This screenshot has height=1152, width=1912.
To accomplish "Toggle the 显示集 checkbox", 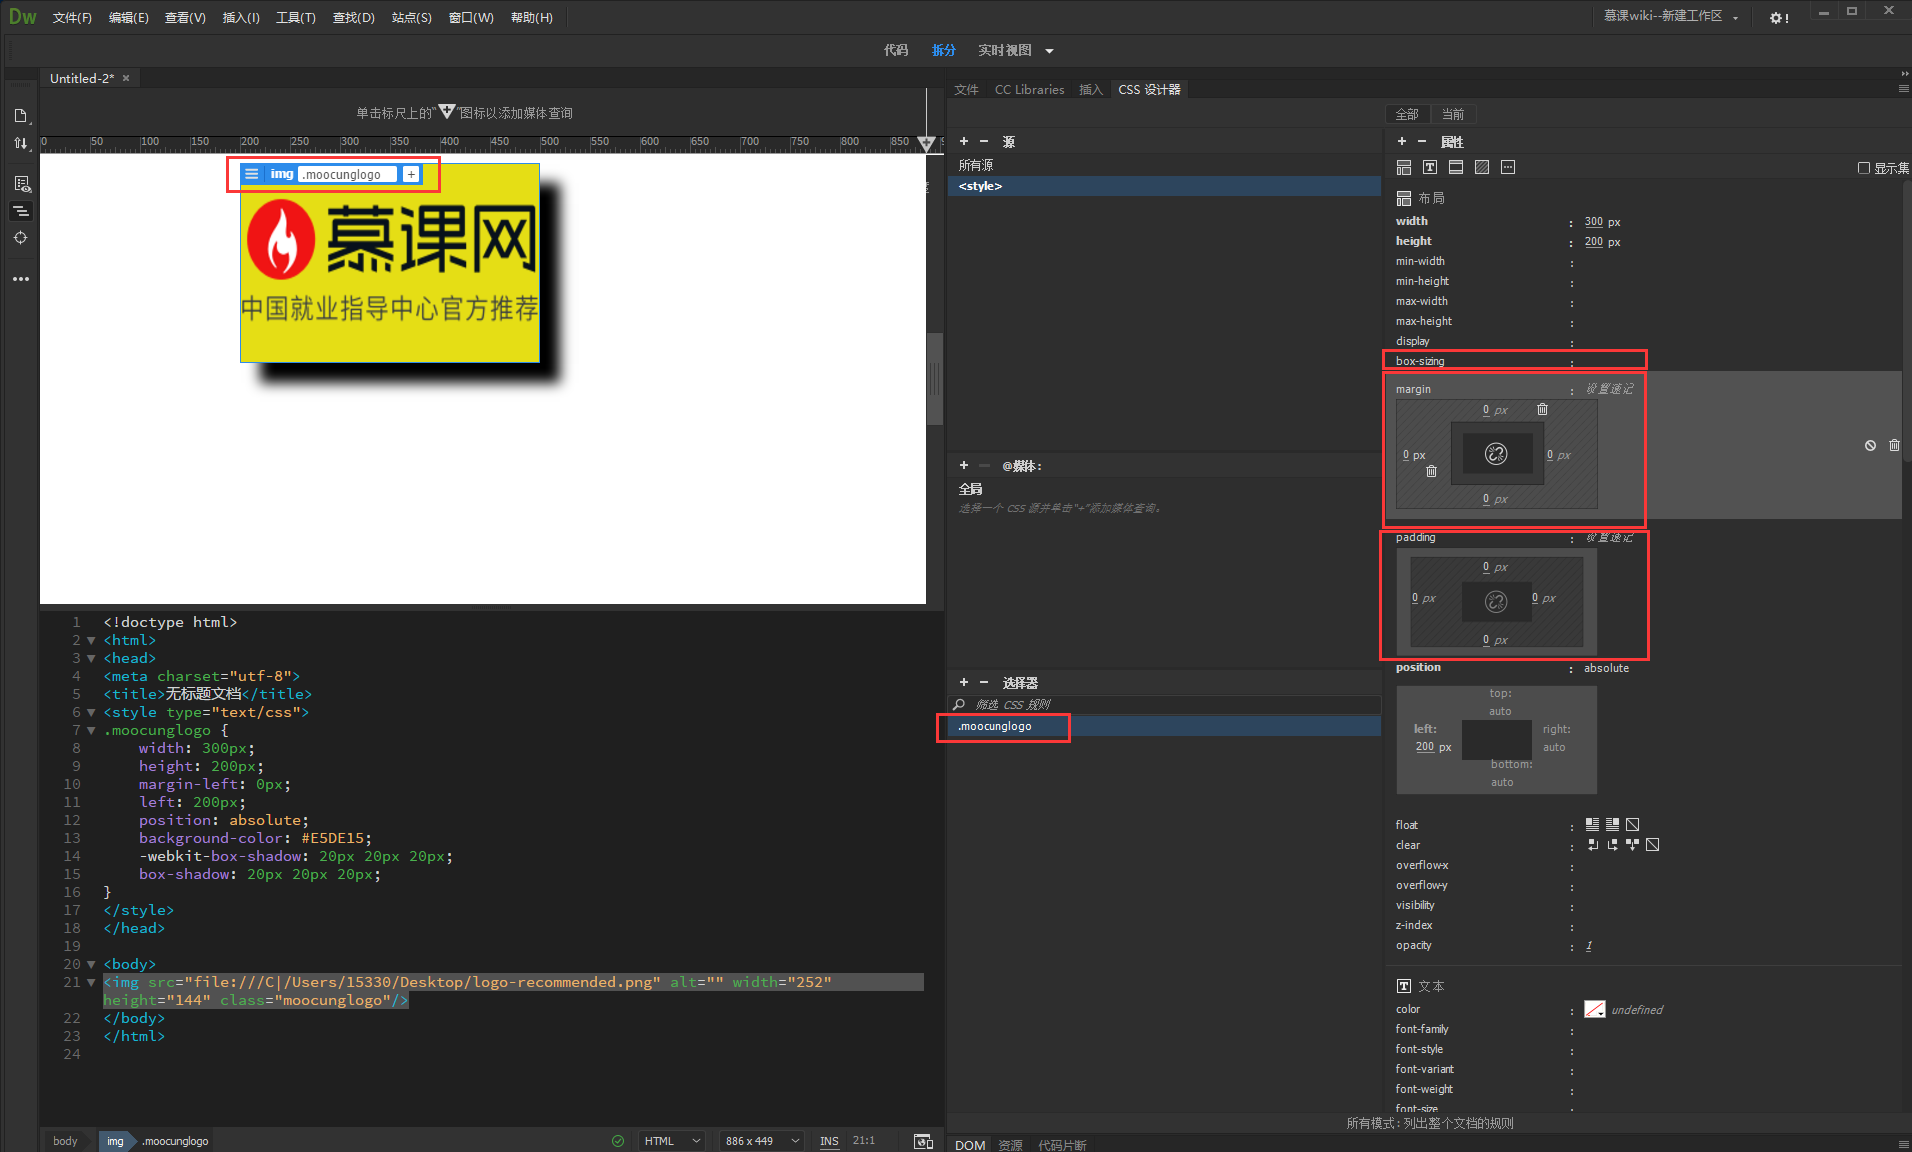I will (x=1864, y=168).
